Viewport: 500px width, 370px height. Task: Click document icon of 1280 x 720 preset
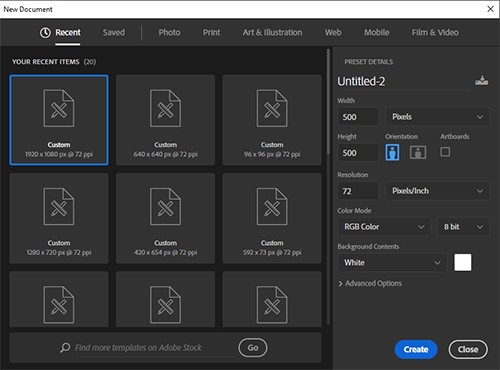click(x=59, y=207)
